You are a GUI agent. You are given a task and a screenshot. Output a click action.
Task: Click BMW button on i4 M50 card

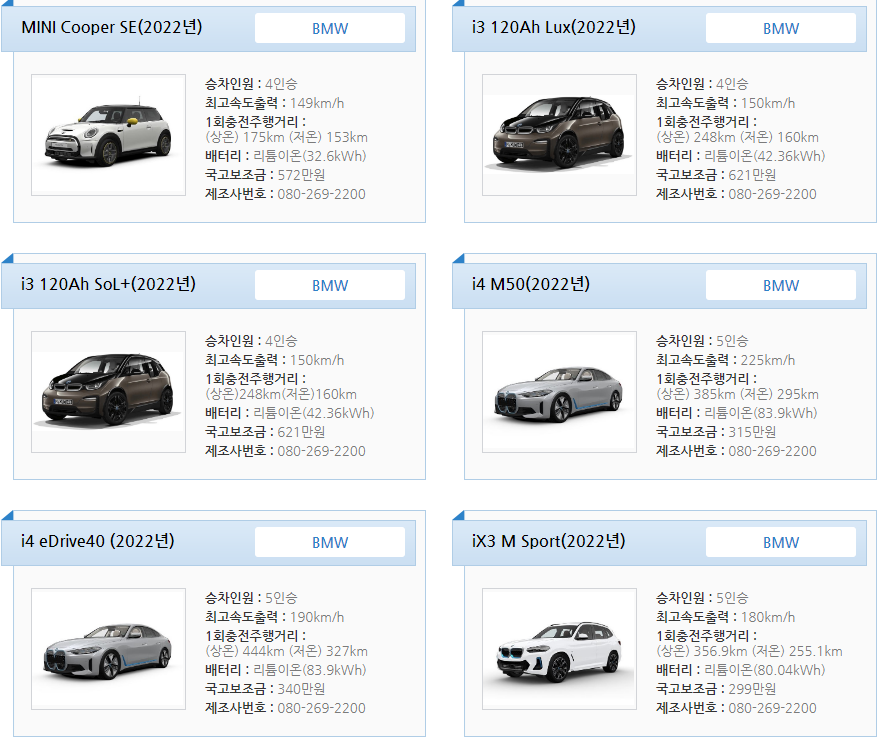tap(780, 285)
